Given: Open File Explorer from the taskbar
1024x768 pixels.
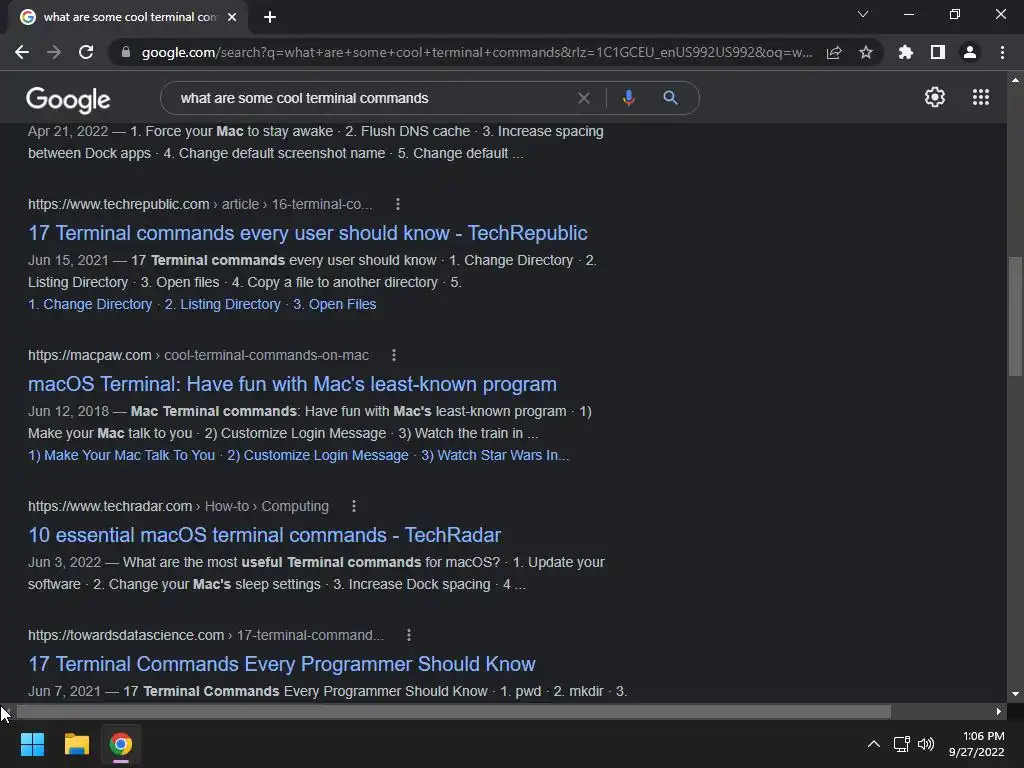Looking at the screenshot, I should click(x=76, y=744).
